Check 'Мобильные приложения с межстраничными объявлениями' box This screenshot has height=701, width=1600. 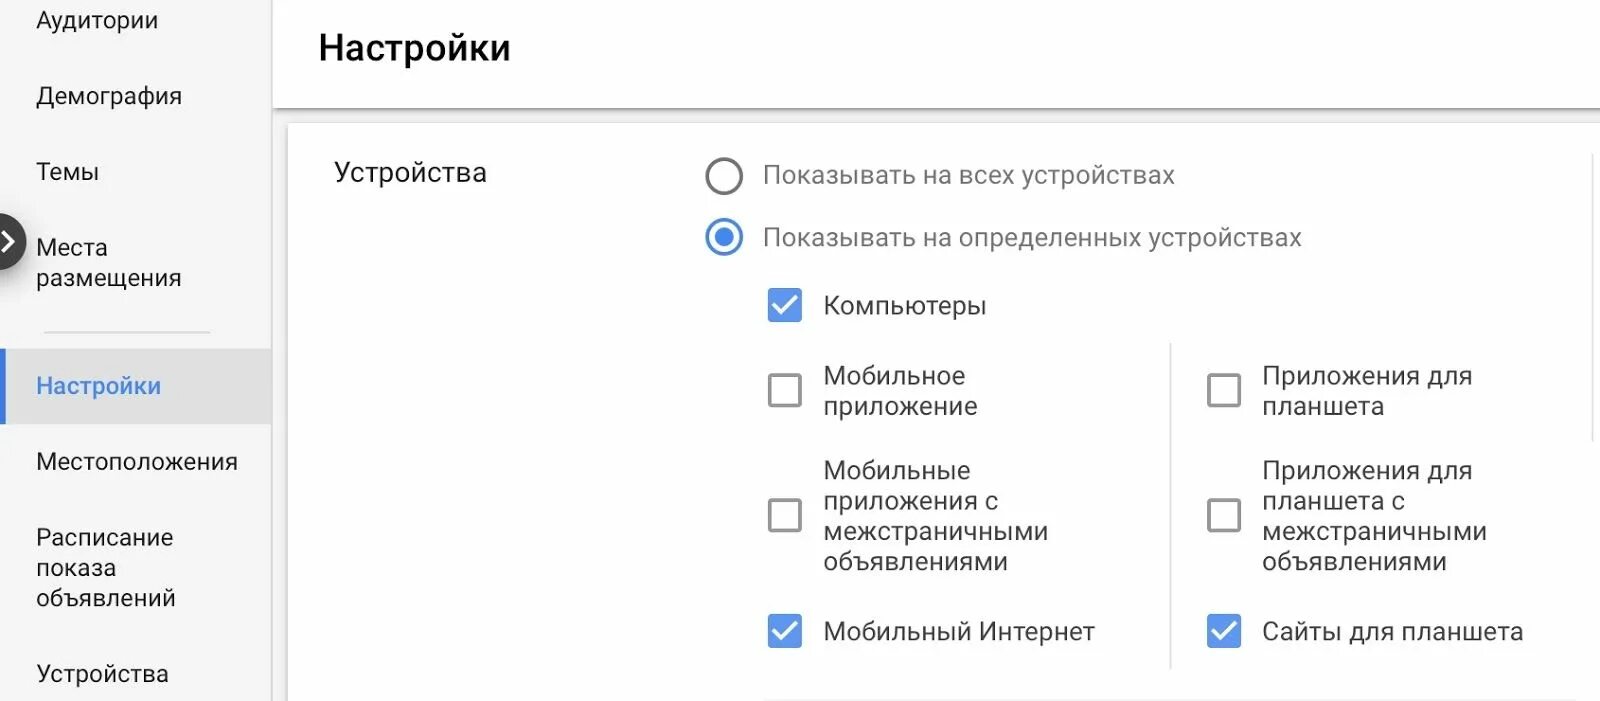tap(785, 515)
